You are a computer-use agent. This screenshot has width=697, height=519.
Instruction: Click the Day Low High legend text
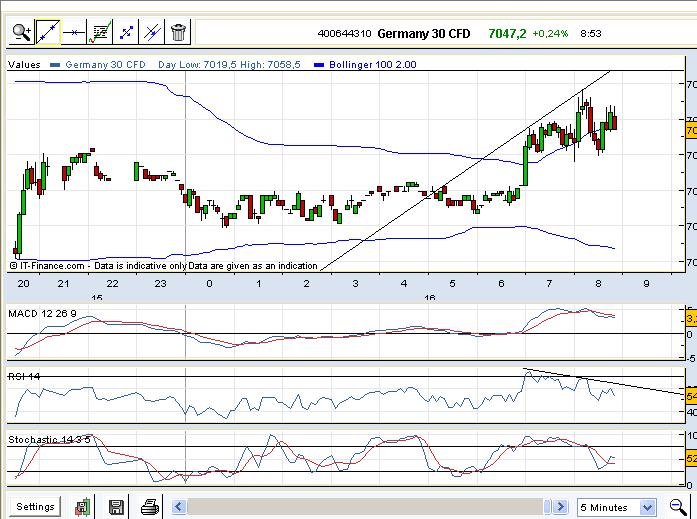pos(229,64)
